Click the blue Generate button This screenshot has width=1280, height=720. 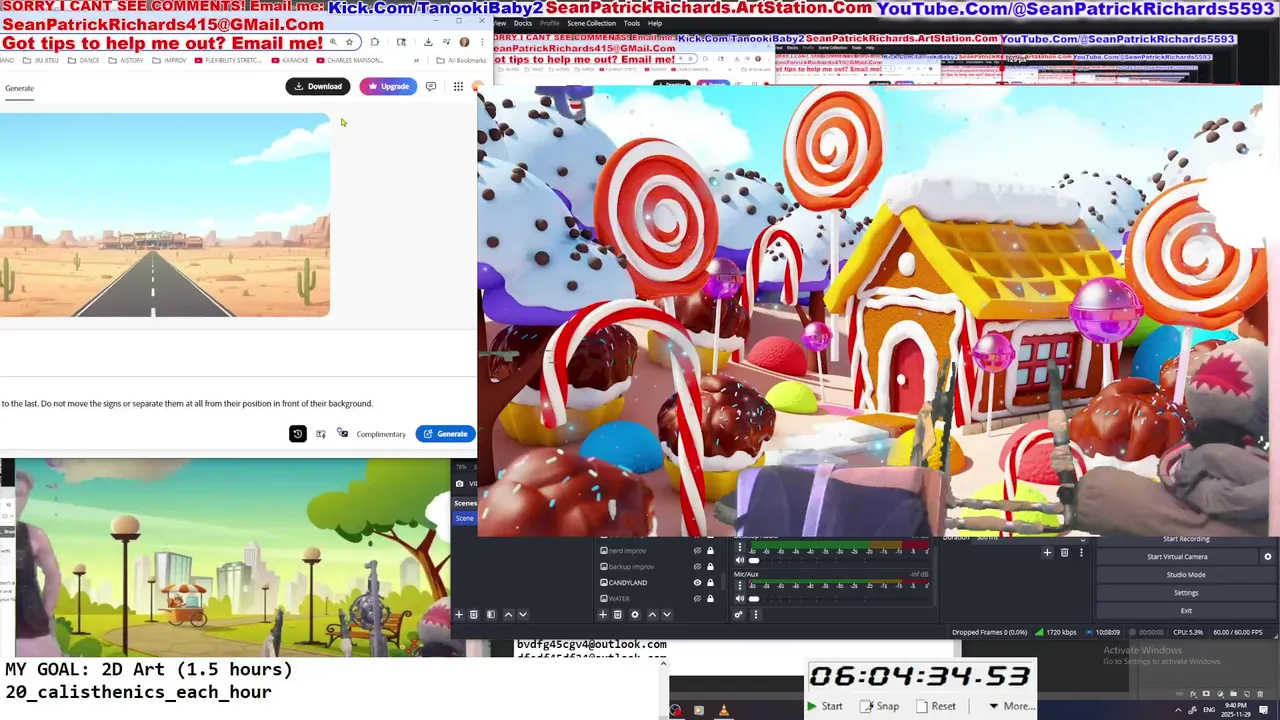click(x=445, y=434)
